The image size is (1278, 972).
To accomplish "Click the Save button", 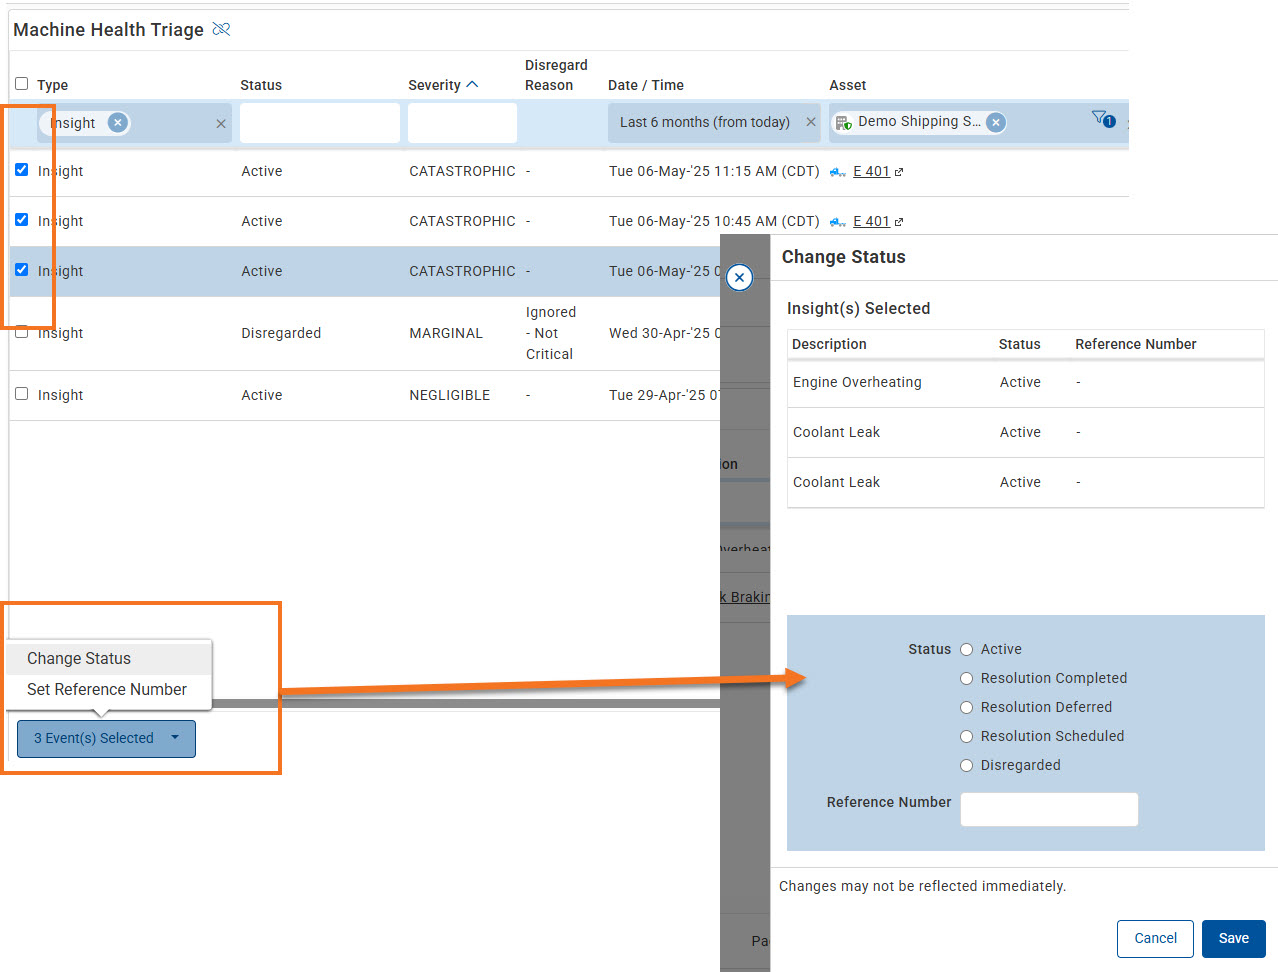I will [1233, 938].
